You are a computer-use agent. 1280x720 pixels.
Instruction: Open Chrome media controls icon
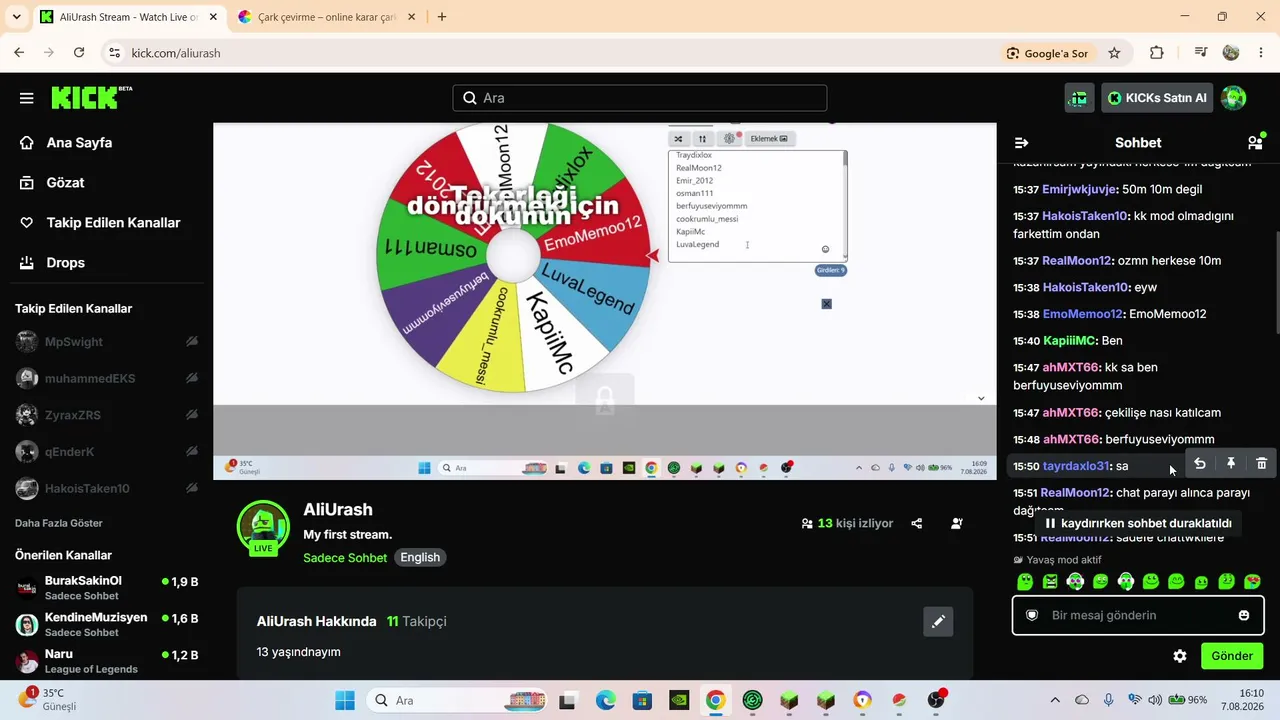pyautogui.click(x=1201, y=53)
